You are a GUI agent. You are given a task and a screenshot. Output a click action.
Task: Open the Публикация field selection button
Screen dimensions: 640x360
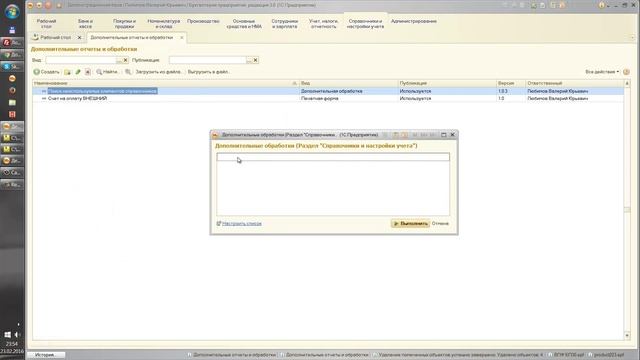[249, 60]
